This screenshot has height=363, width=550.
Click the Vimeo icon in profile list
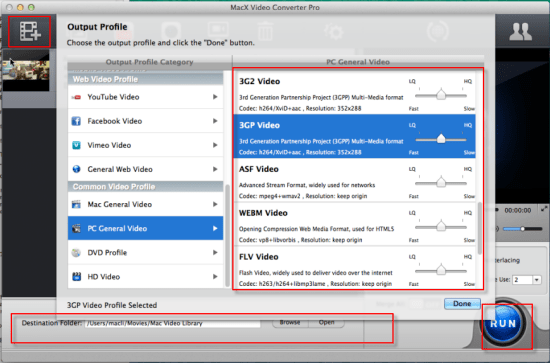pos(76,145)
